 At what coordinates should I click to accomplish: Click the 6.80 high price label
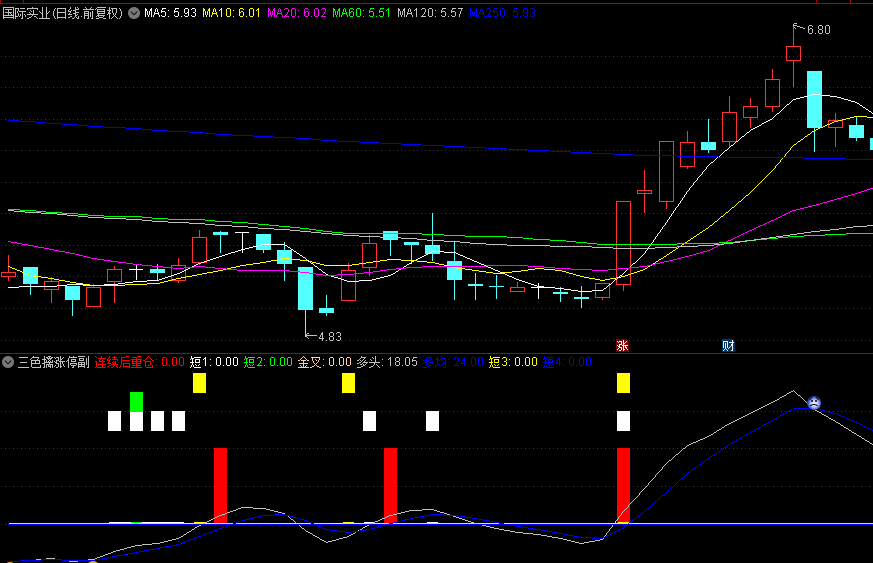click(818, 30)
